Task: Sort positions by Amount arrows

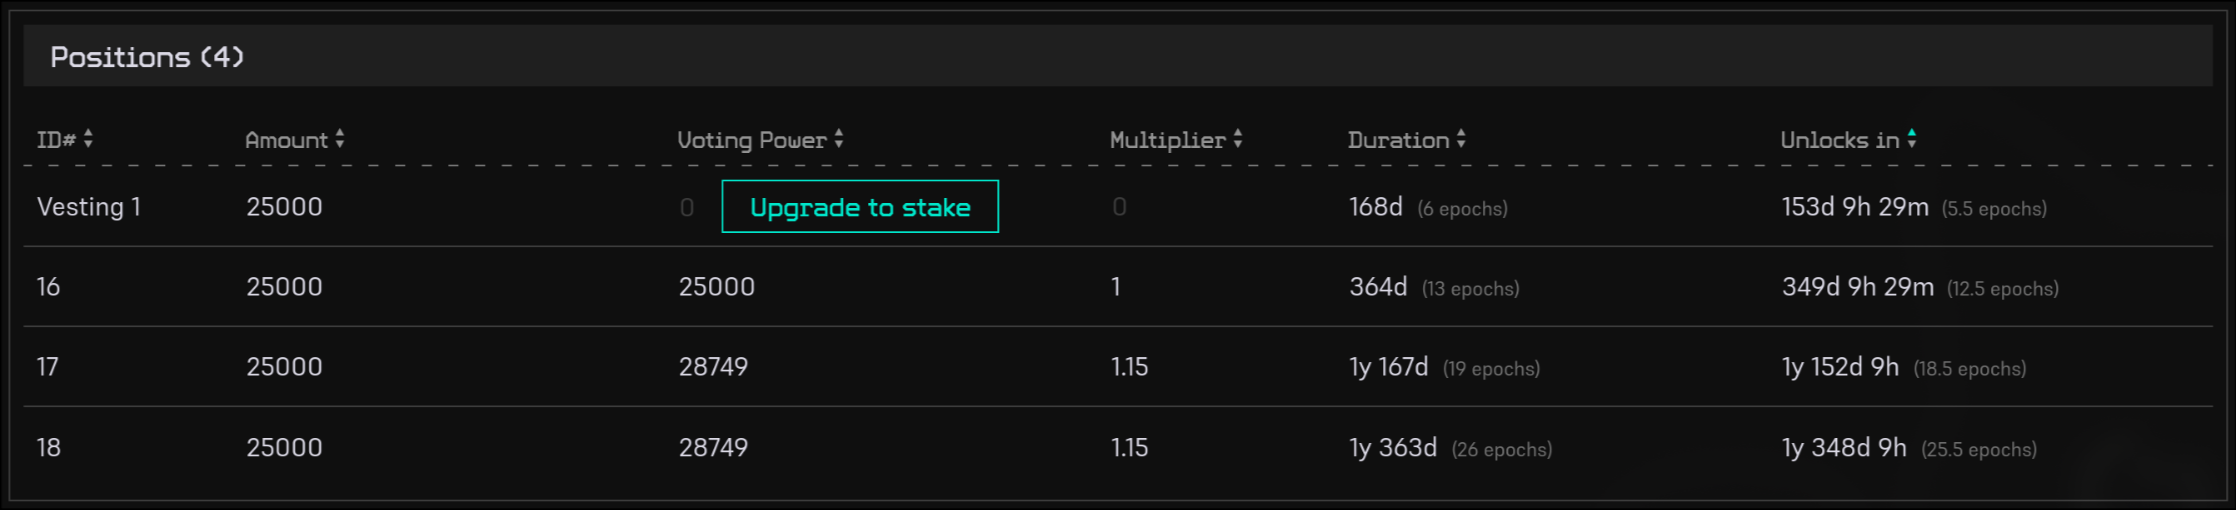Action: point(340,139)
